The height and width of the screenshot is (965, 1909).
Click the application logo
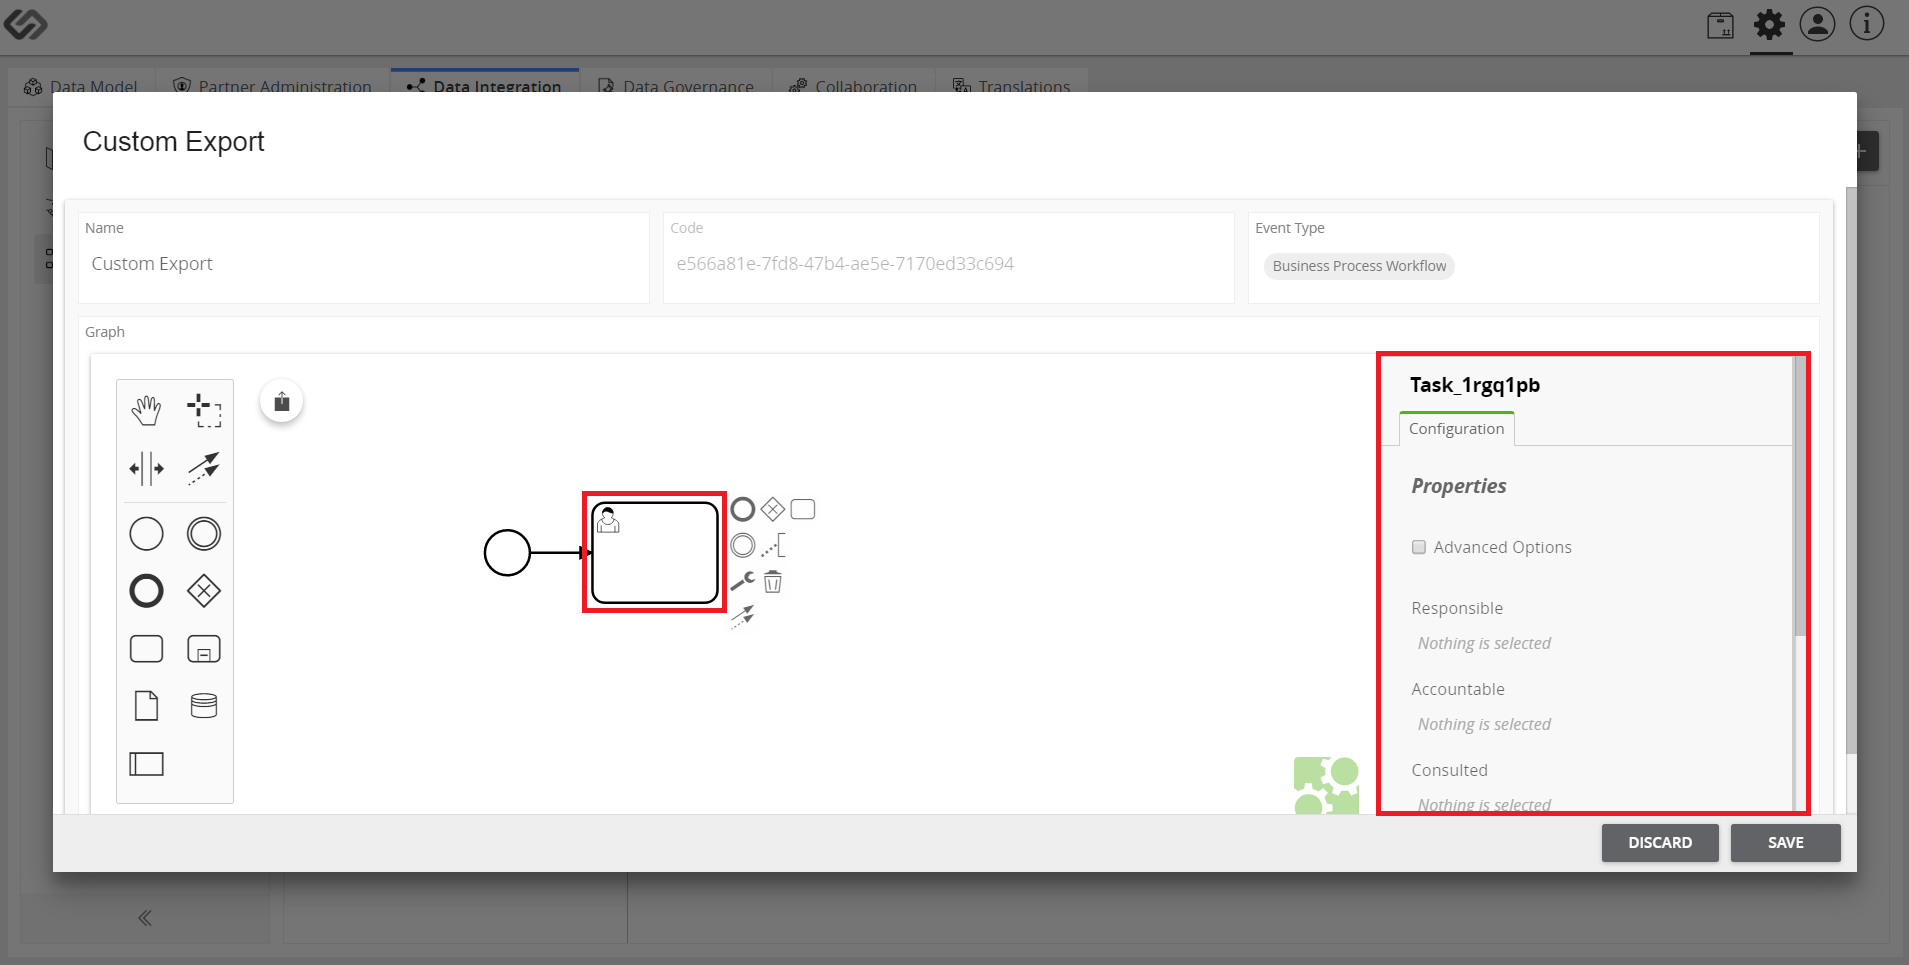click(x=26, y=25)
